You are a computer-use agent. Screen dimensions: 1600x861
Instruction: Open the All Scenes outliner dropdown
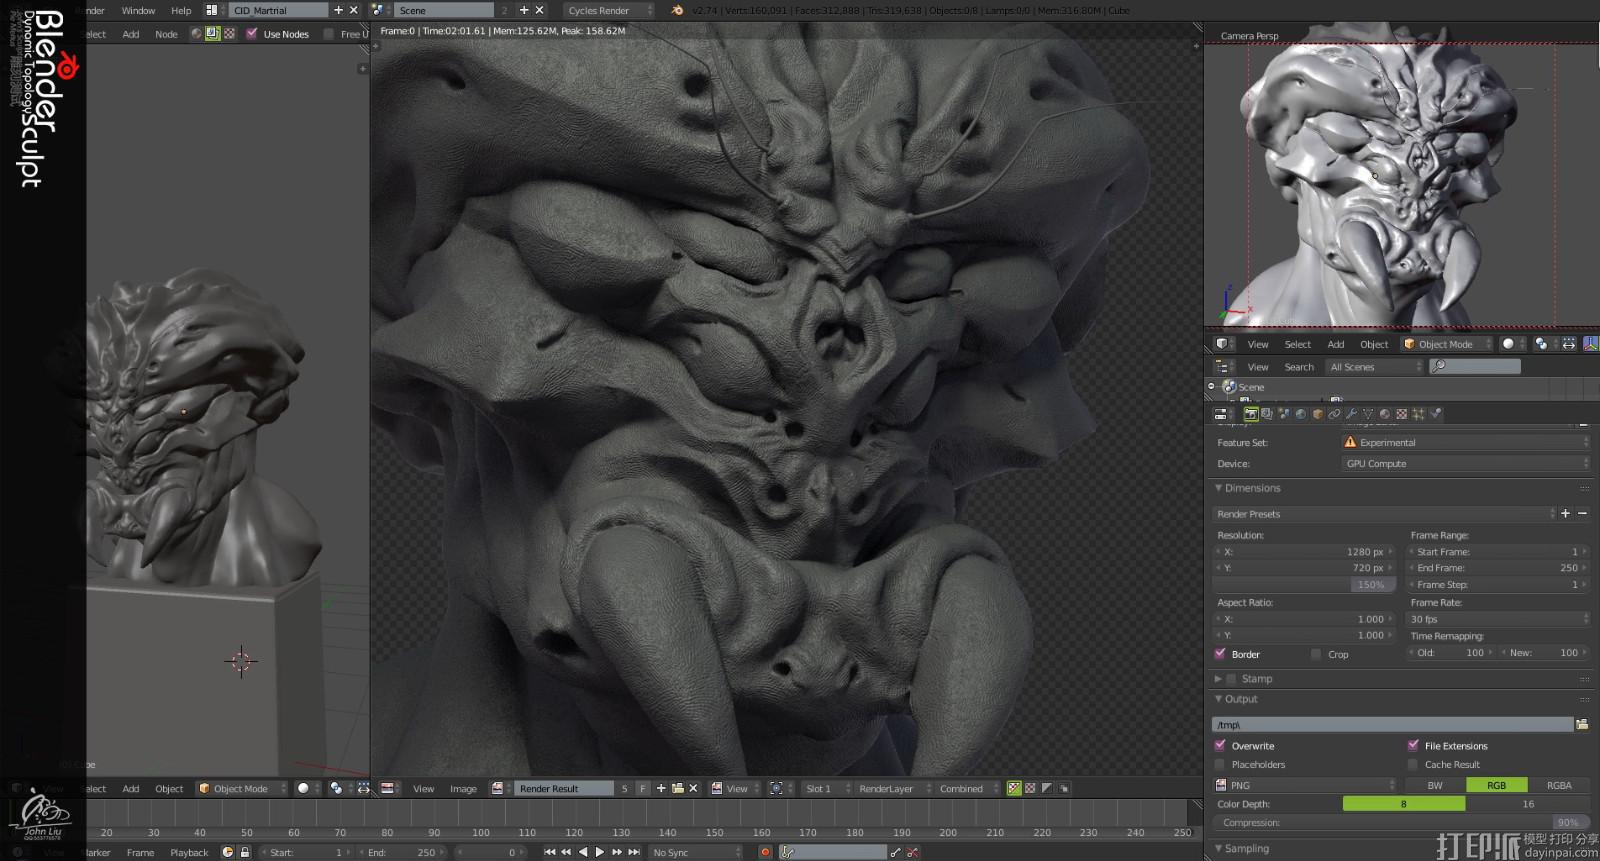tap(1374, 367)
